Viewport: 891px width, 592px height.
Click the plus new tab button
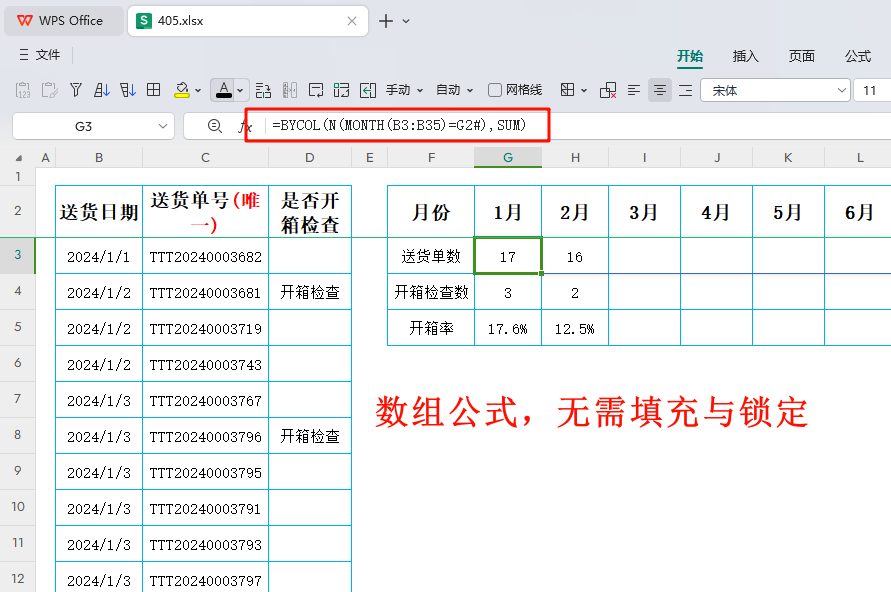pos(386,21)
